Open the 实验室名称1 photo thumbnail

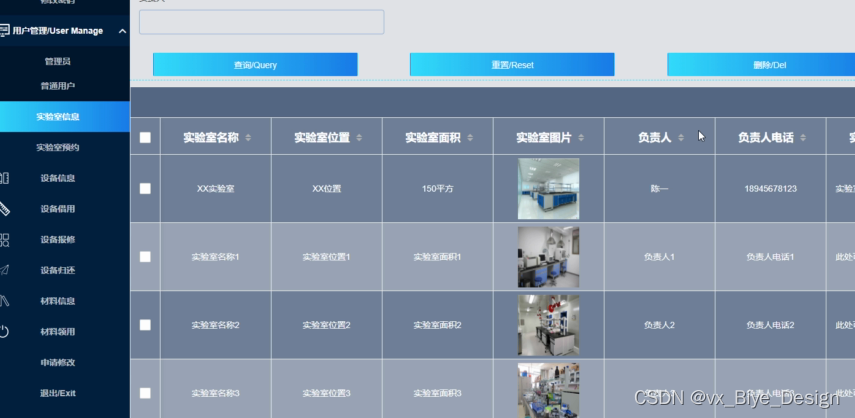(x=549, y=257)
